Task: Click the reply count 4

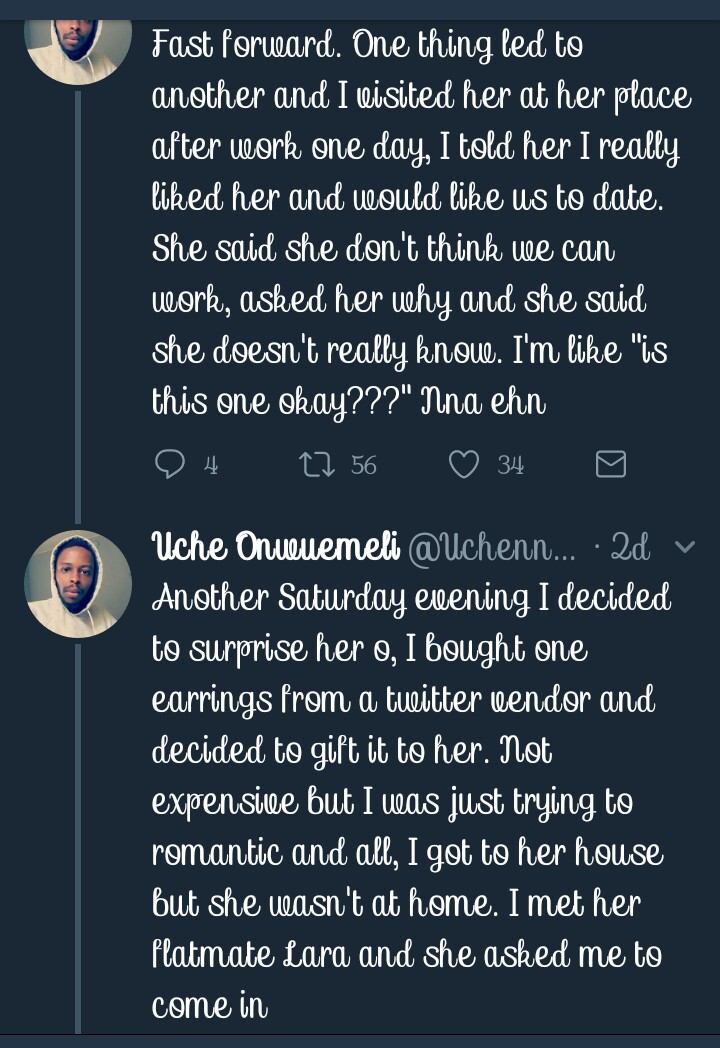Action: [x=211, y=464]
